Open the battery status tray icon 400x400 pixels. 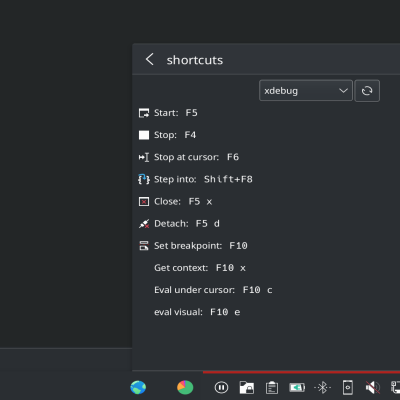tap(297, 387)
